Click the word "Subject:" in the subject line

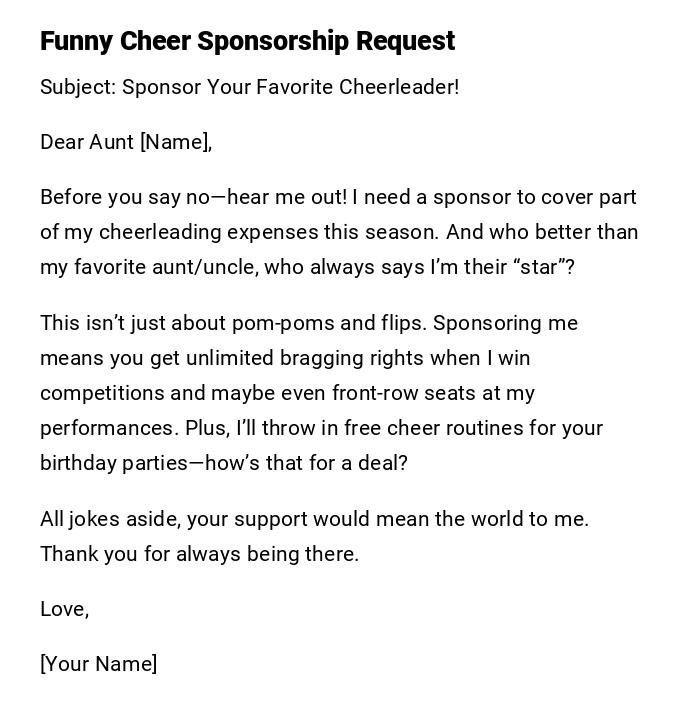click(x=78, y=87)
